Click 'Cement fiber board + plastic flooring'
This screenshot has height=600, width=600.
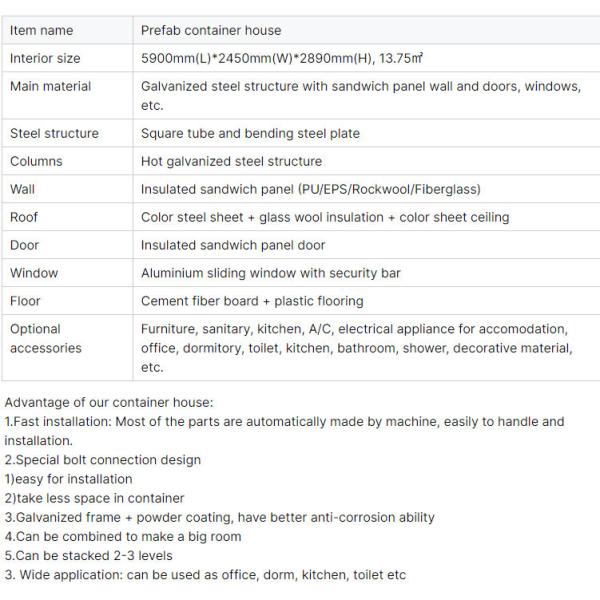click(252, 301)
